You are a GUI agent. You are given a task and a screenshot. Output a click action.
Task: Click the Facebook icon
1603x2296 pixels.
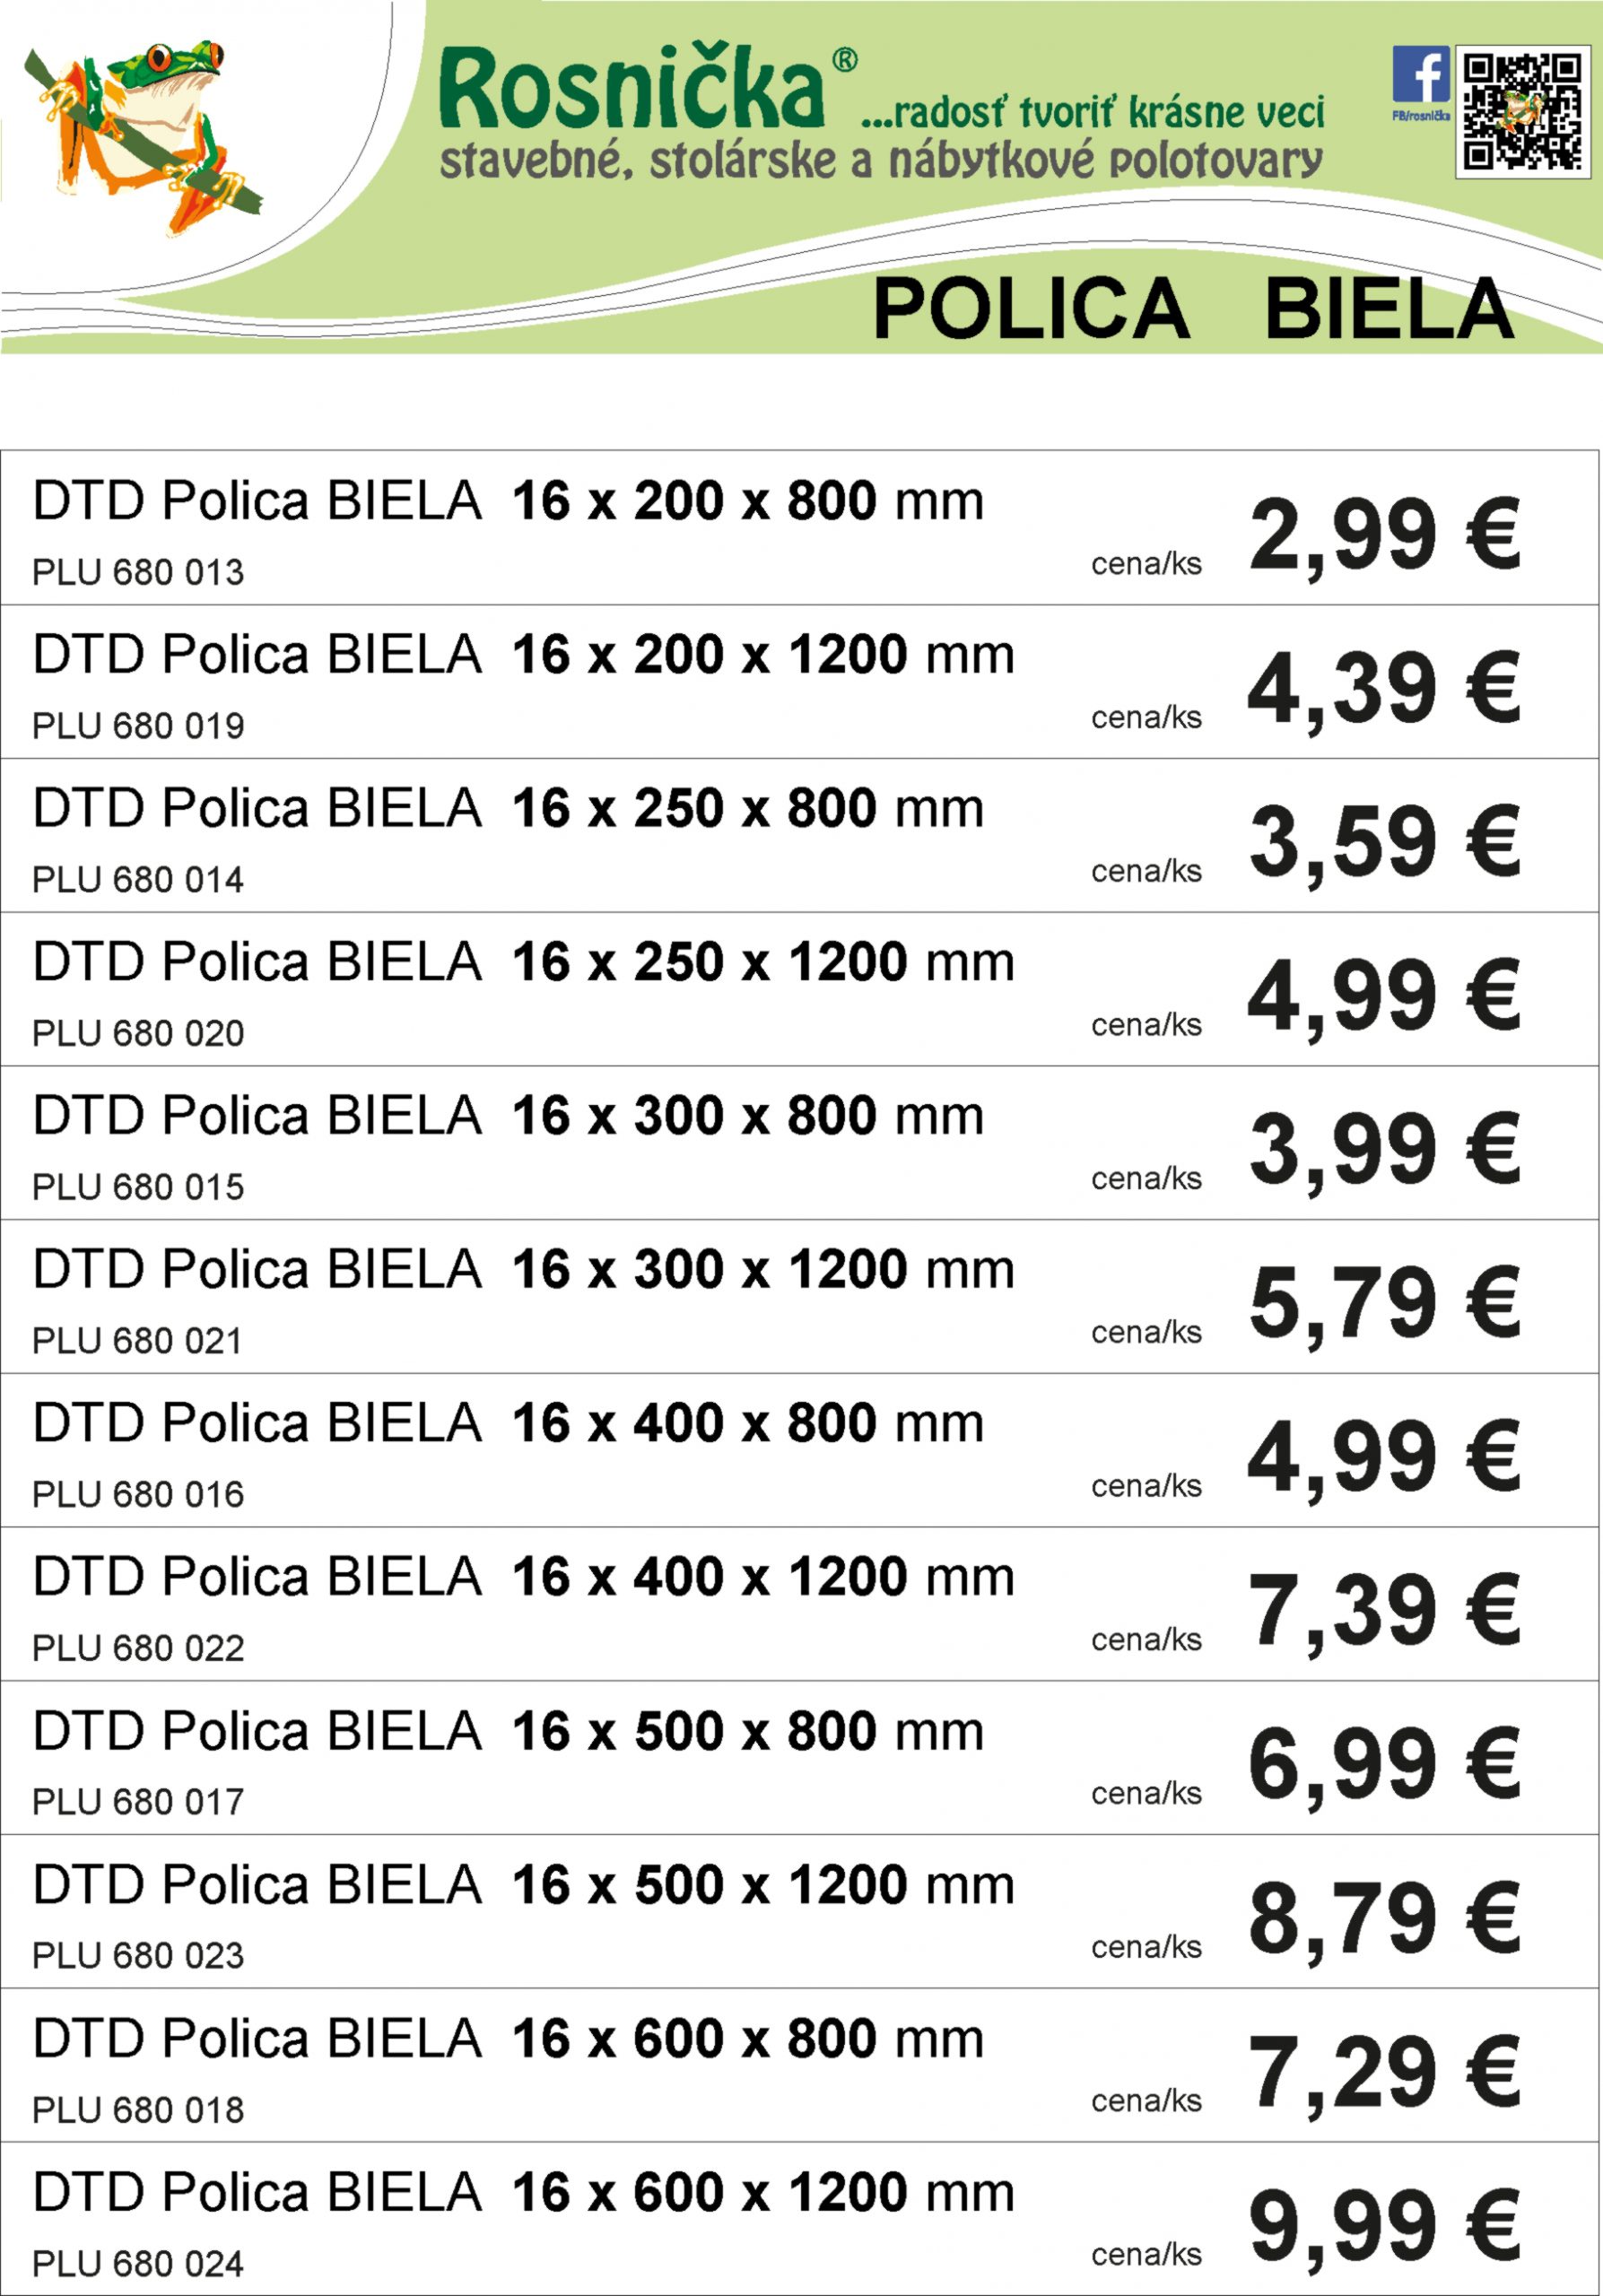1420,75
